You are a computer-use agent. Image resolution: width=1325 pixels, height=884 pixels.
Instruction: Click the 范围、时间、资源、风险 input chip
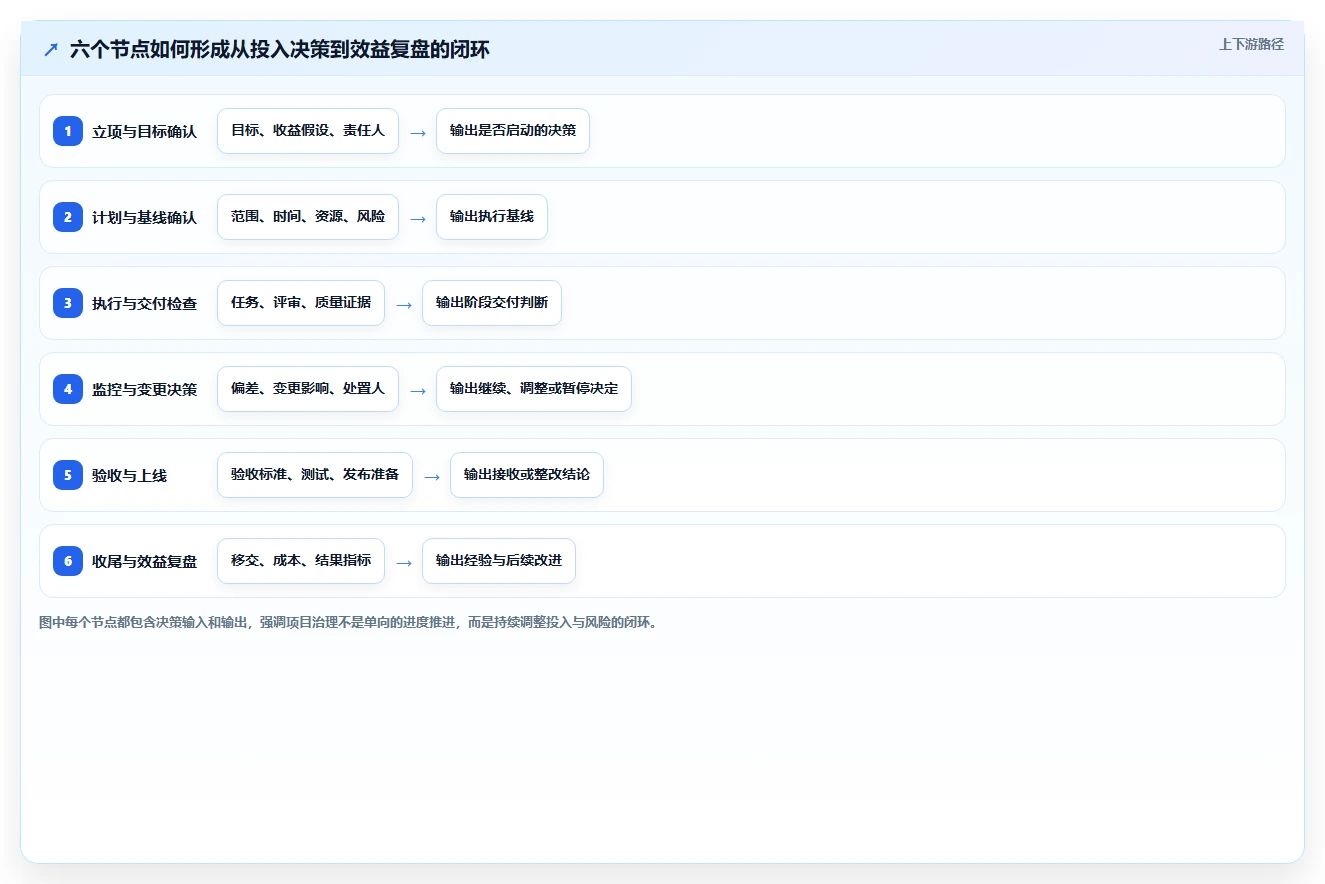click(308, 217)
